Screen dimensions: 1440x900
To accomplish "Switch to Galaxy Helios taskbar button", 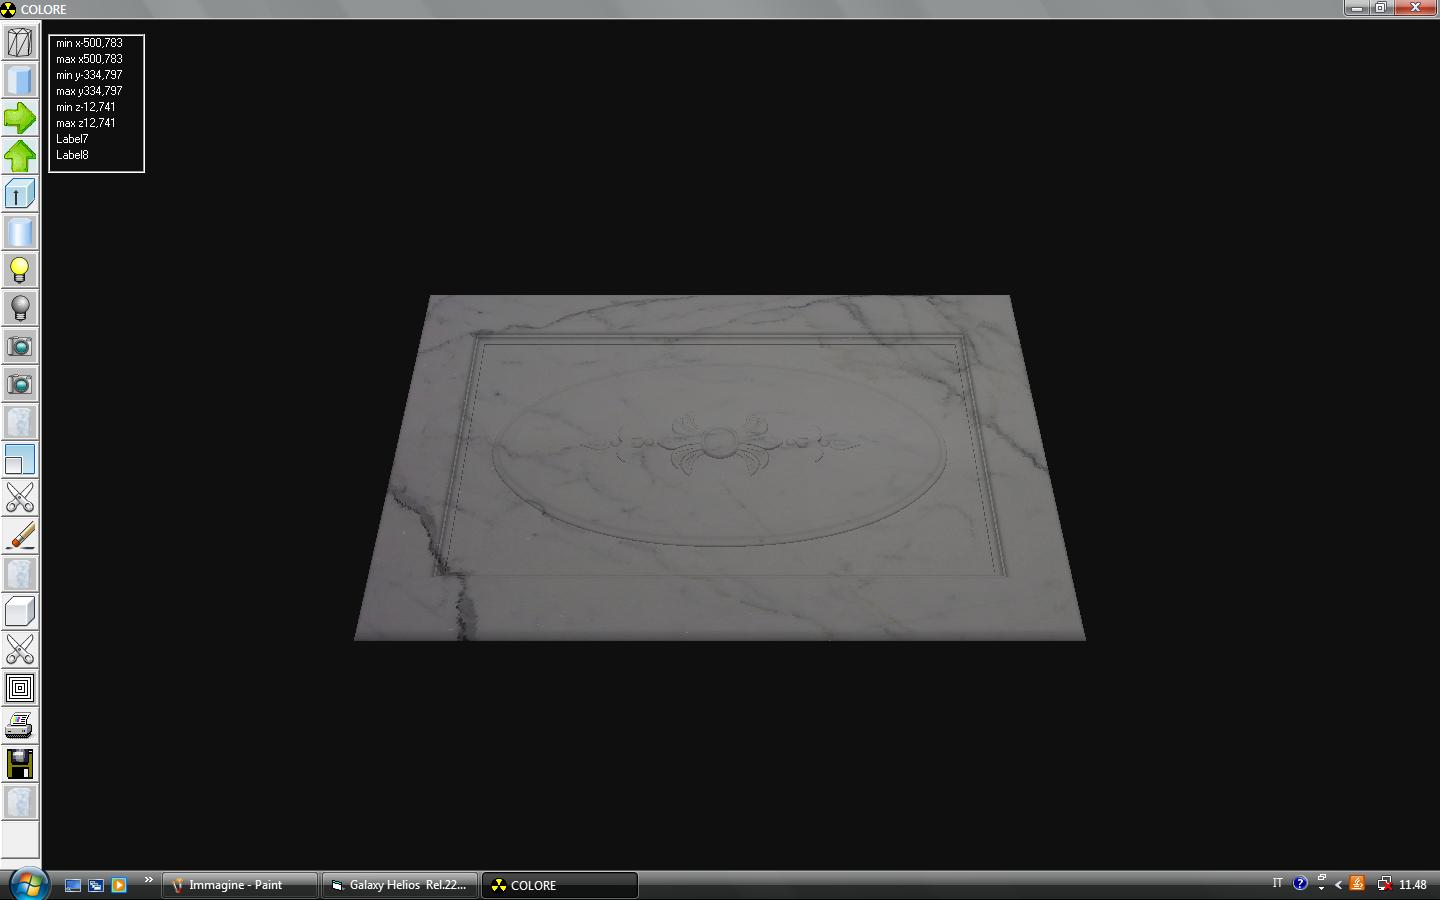I will click(400, 885).
